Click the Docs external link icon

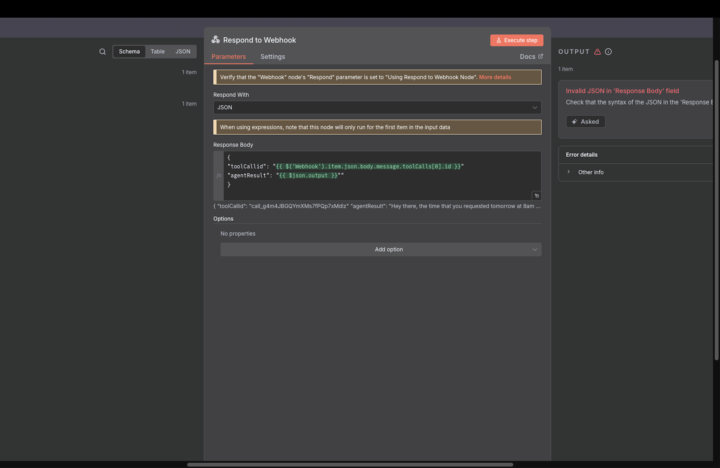[x=540, y=56]
